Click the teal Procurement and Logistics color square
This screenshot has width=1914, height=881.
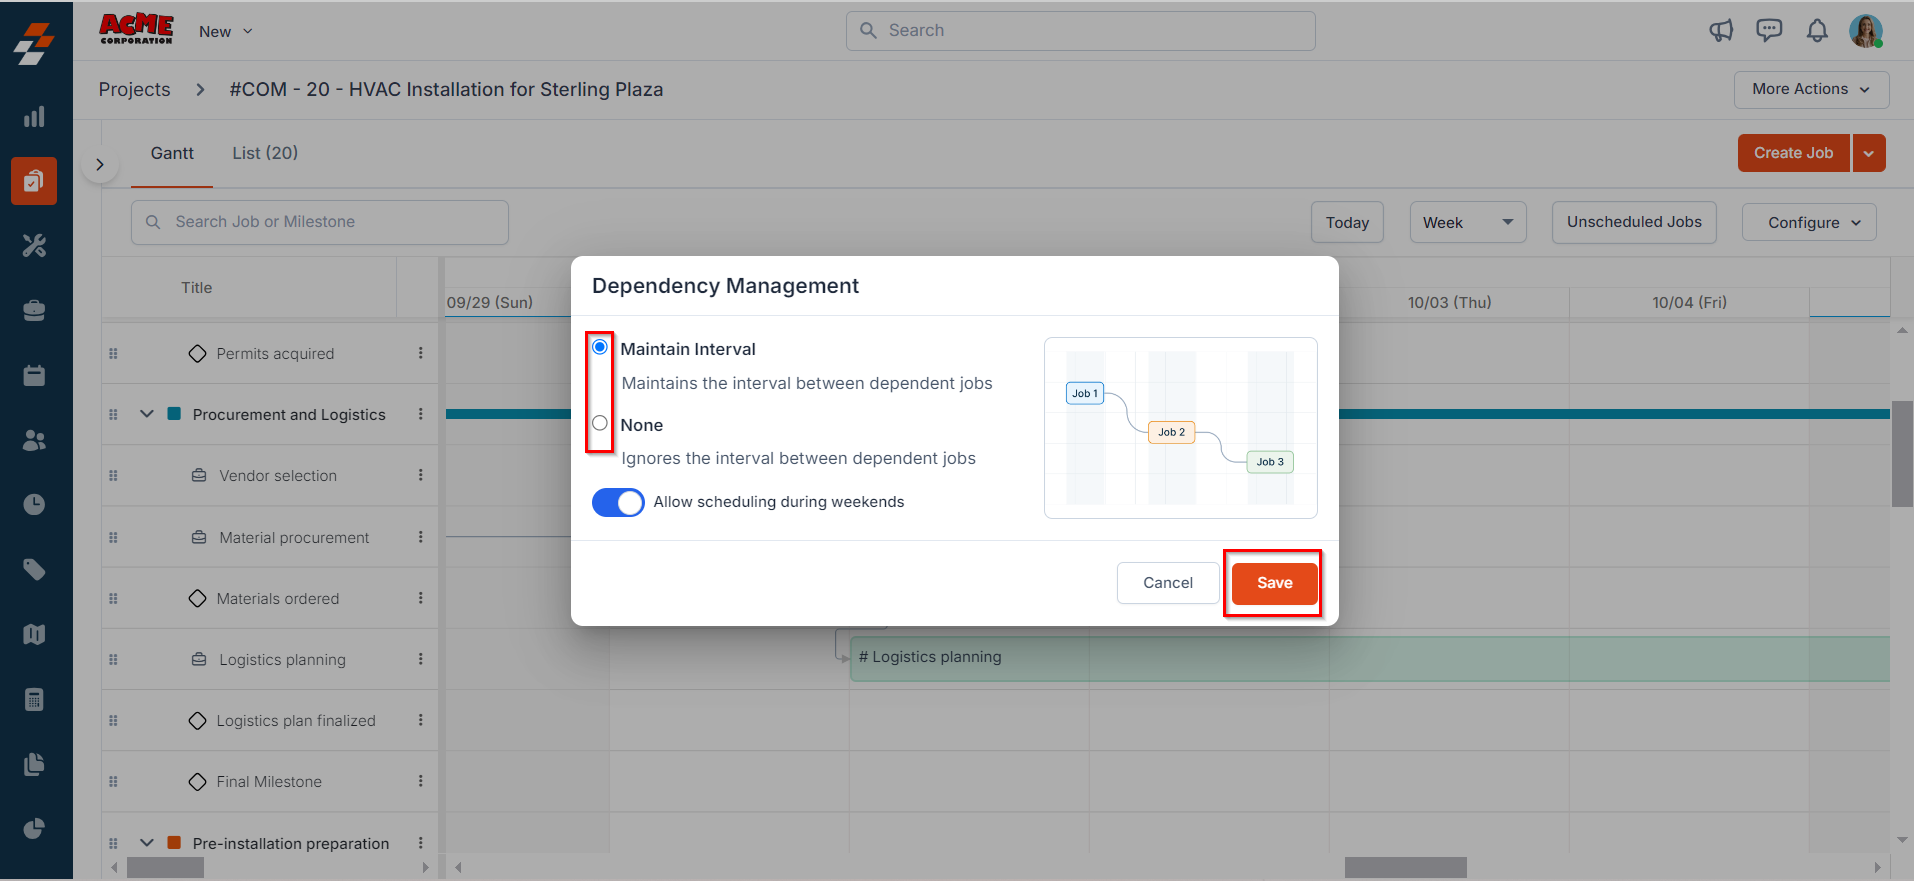tap(174, 414)
